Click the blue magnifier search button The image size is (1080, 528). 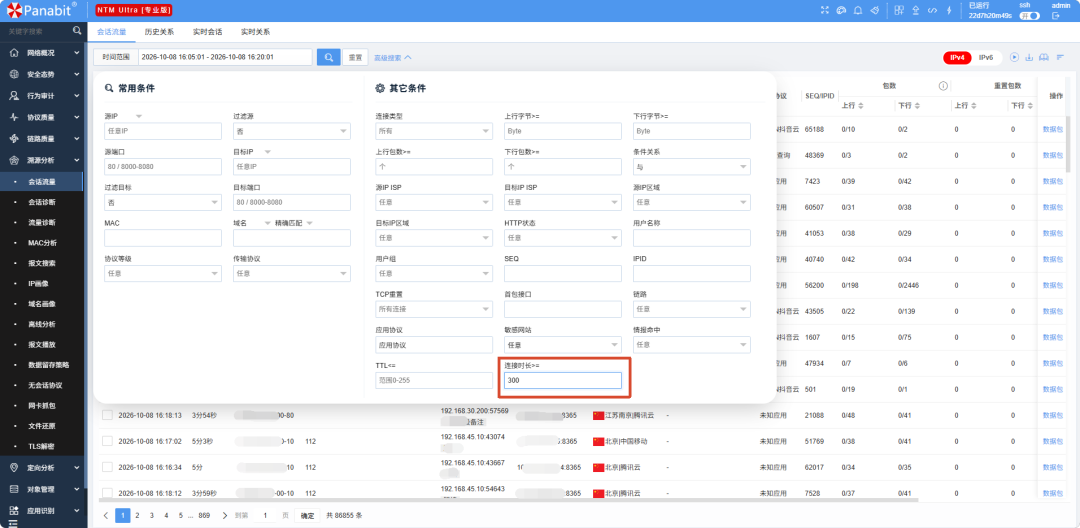click(x=329, y=57)
